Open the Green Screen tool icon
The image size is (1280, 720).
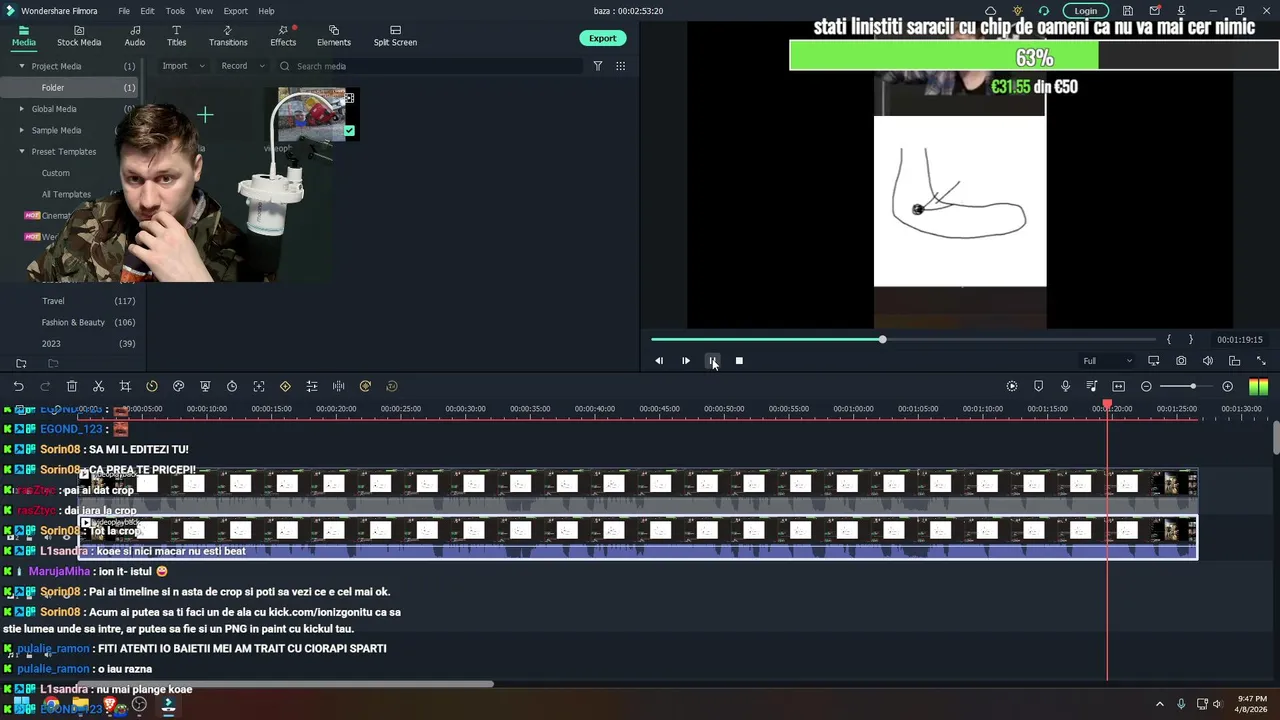tap(205, 386)
